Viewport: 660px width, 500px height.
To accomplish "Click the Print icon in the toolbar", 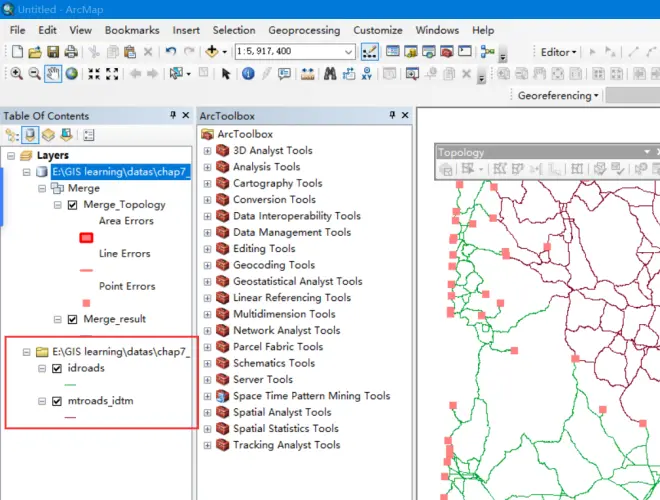I will click(x=71, y=52).
